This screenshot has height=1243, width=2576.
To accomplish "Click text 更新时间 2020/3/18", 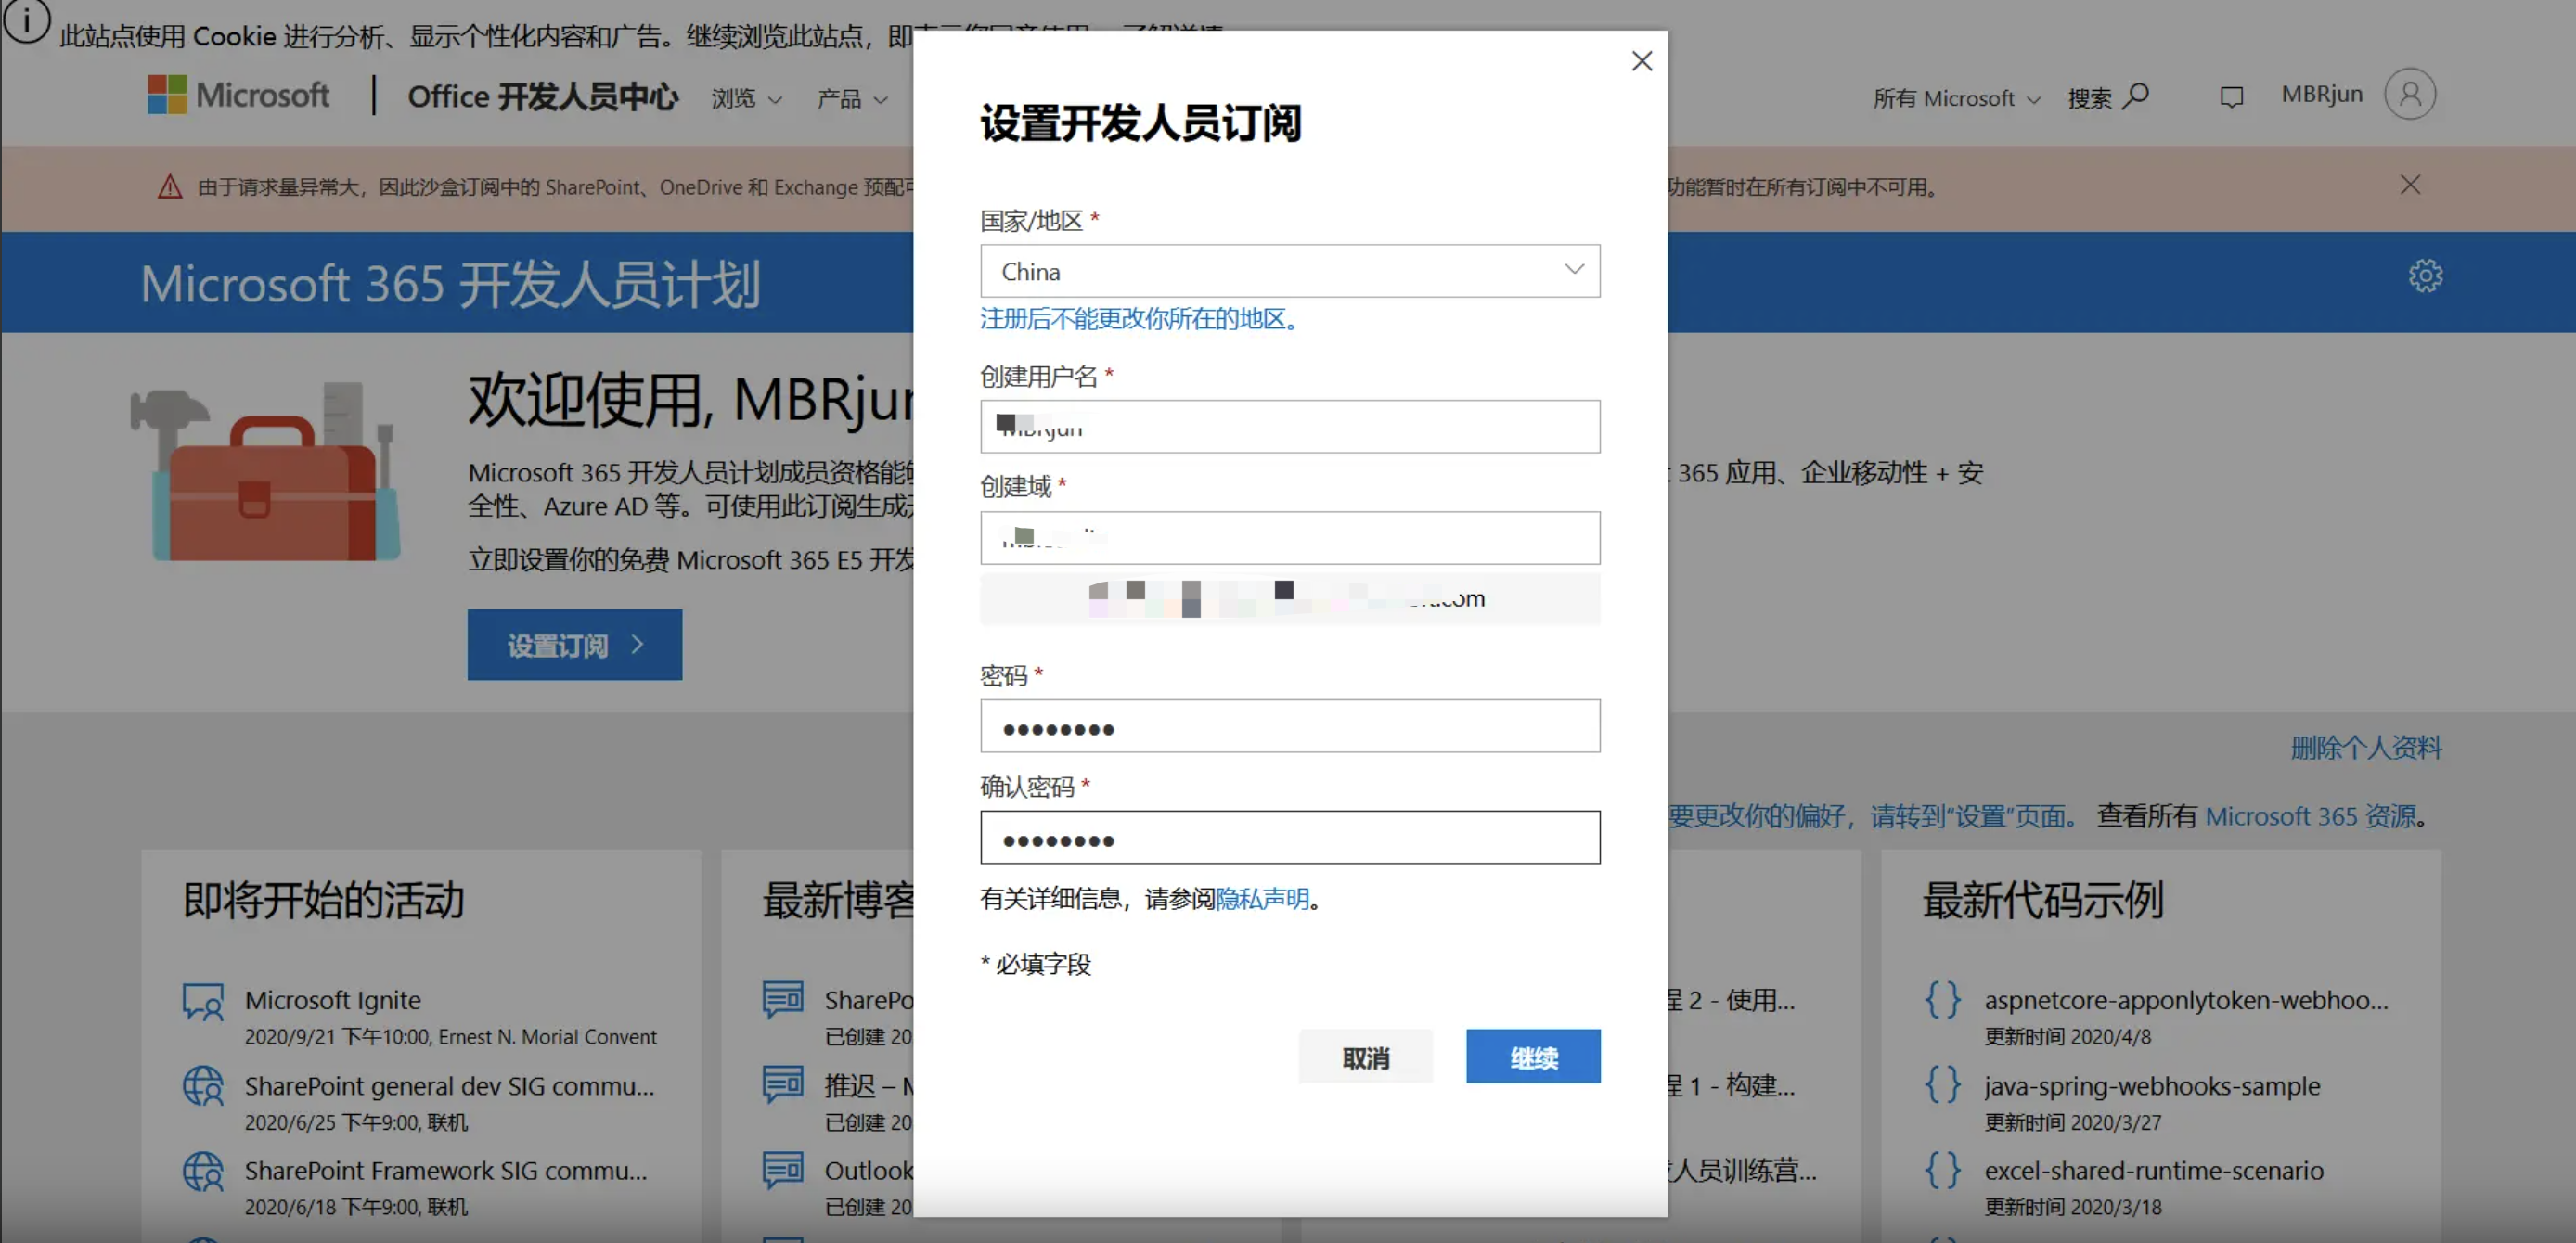I will (2073, 1207).
